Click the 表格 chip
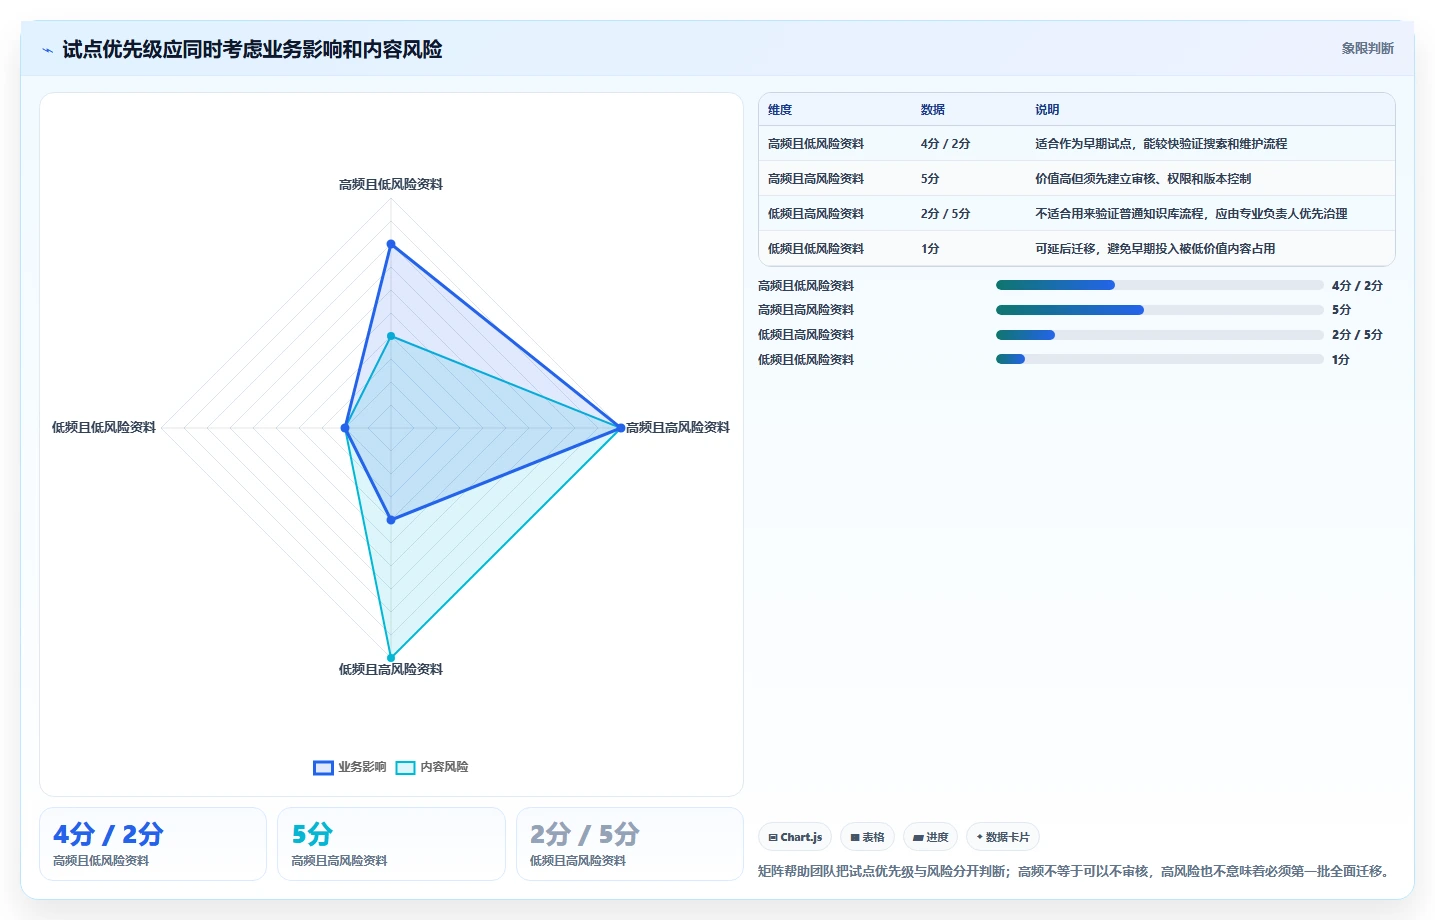Viewport: 1435px width, 920px height. point(867,837)
